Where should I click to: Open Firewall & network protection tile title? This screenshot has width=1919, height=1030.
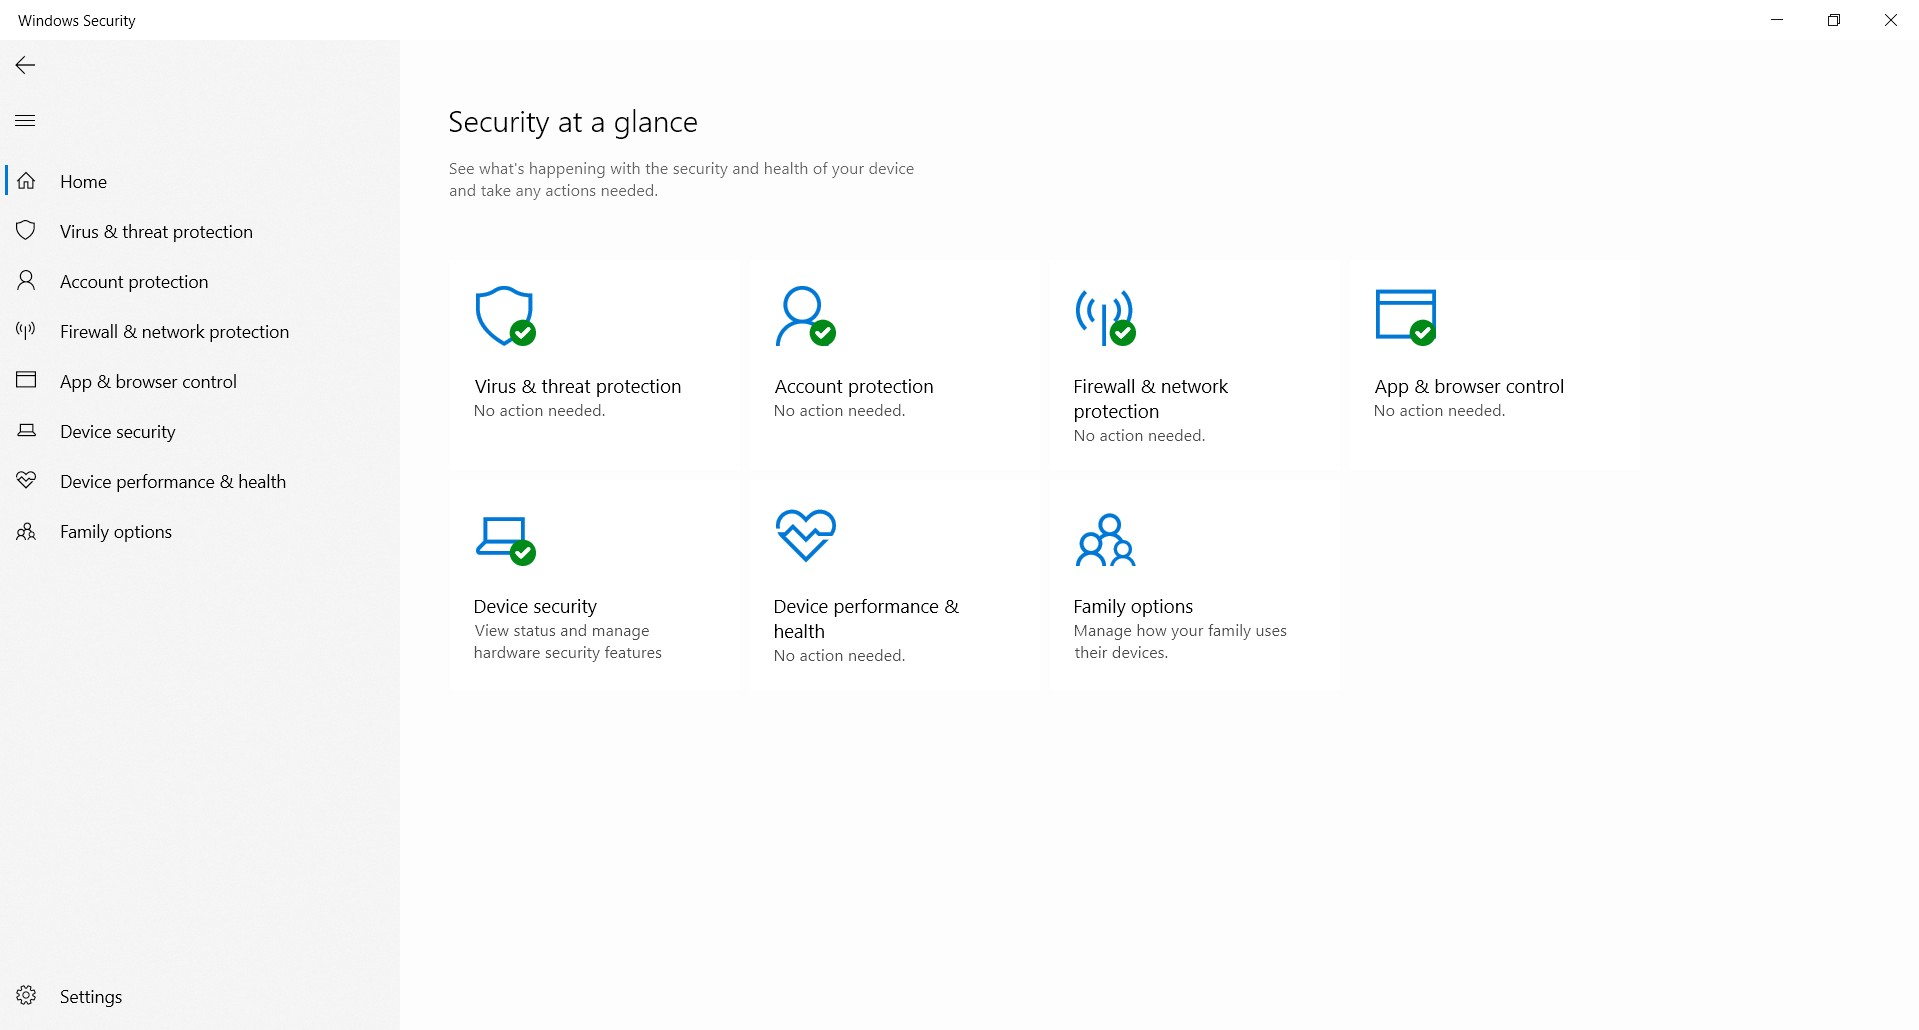pos(1151,399)
